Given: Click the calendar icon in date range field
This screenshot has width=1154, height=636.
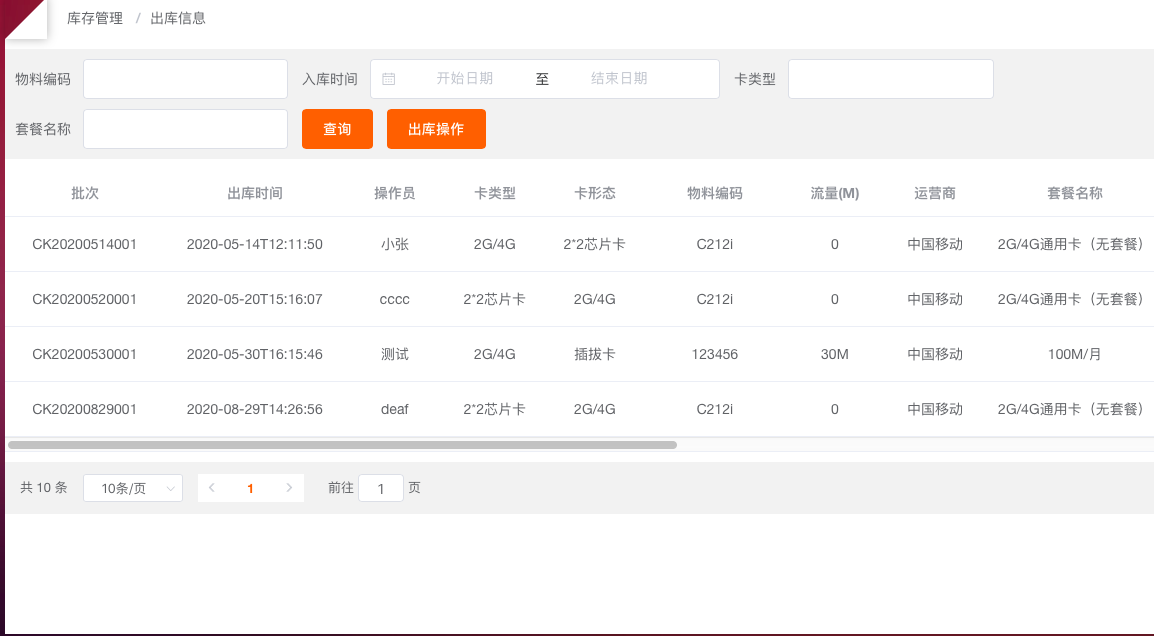Looking at the screenshot, I should point(389,79).
